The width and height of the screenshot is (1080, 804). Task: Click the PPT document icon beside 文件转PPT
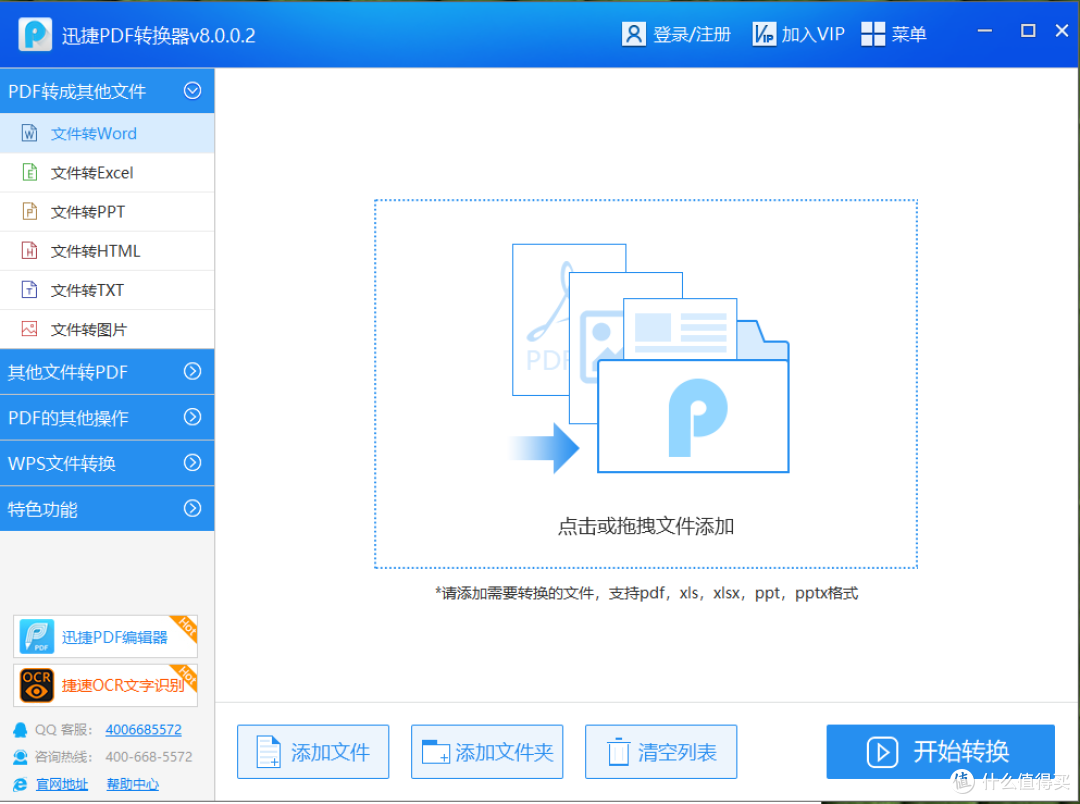[29, 212]
